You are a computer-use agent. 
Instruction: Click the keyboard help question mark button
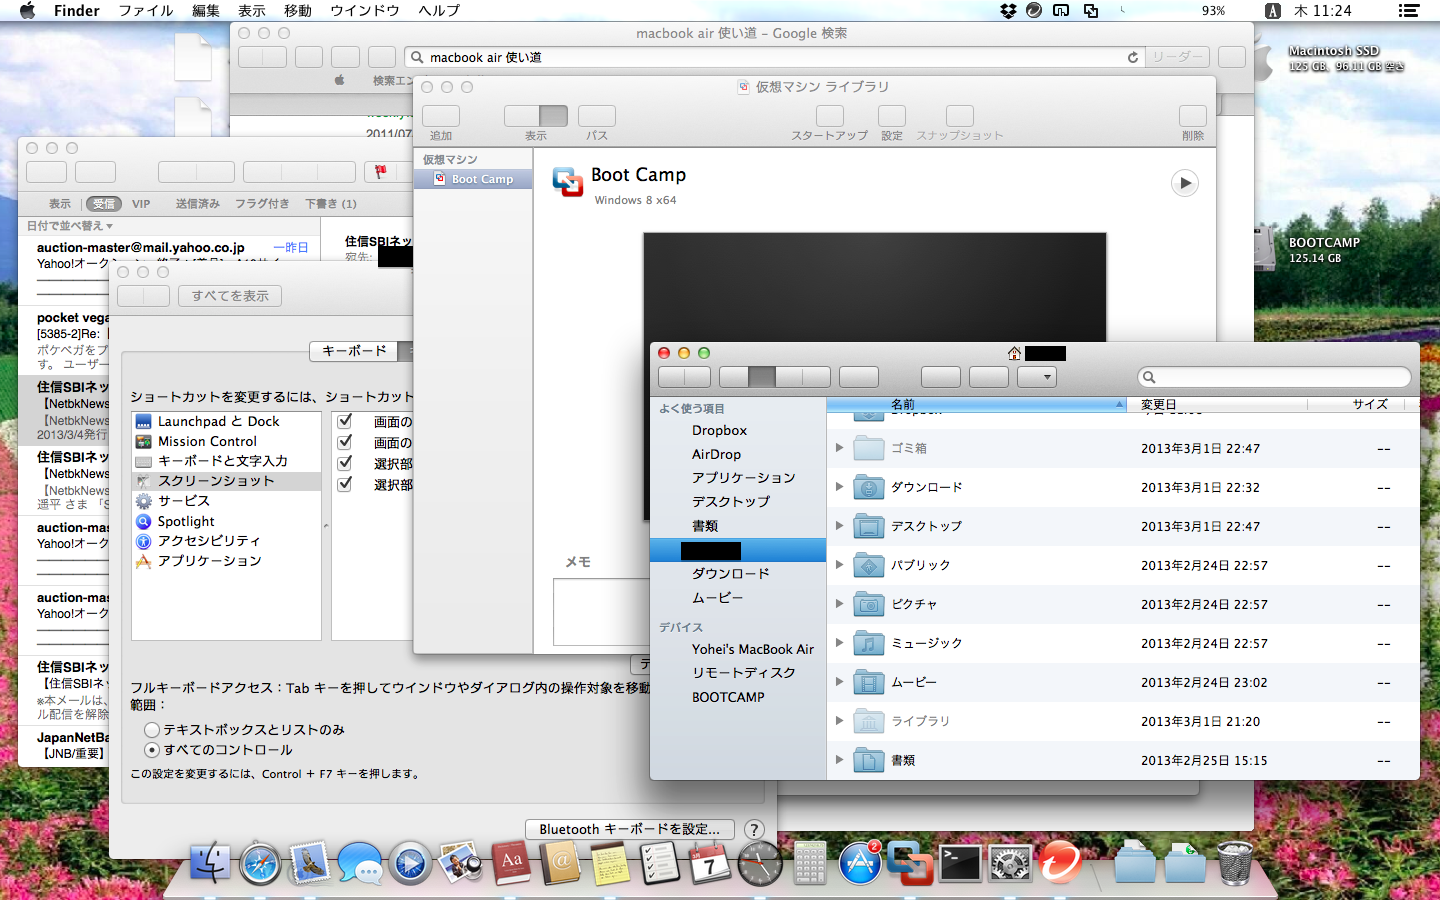pos(754,829)
